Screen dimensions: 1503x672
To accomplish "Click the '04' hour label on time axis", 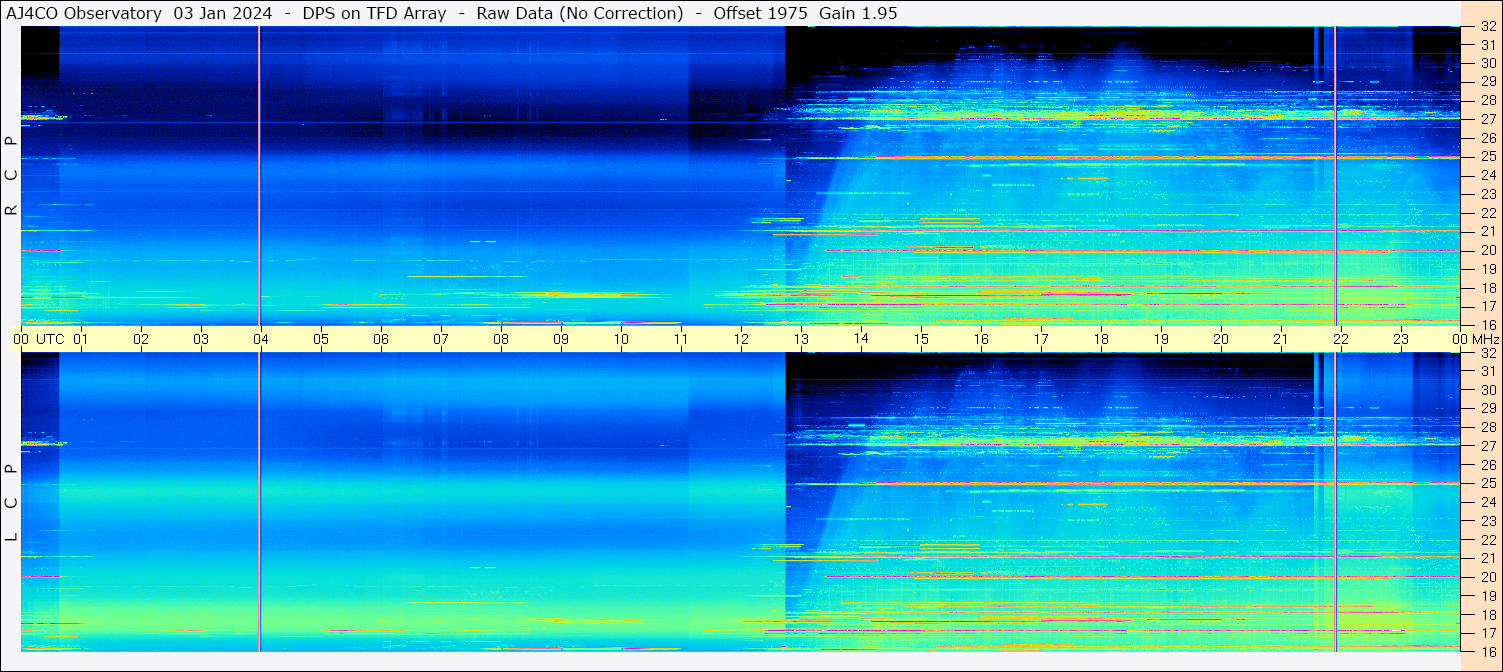I will pos(261,339).
